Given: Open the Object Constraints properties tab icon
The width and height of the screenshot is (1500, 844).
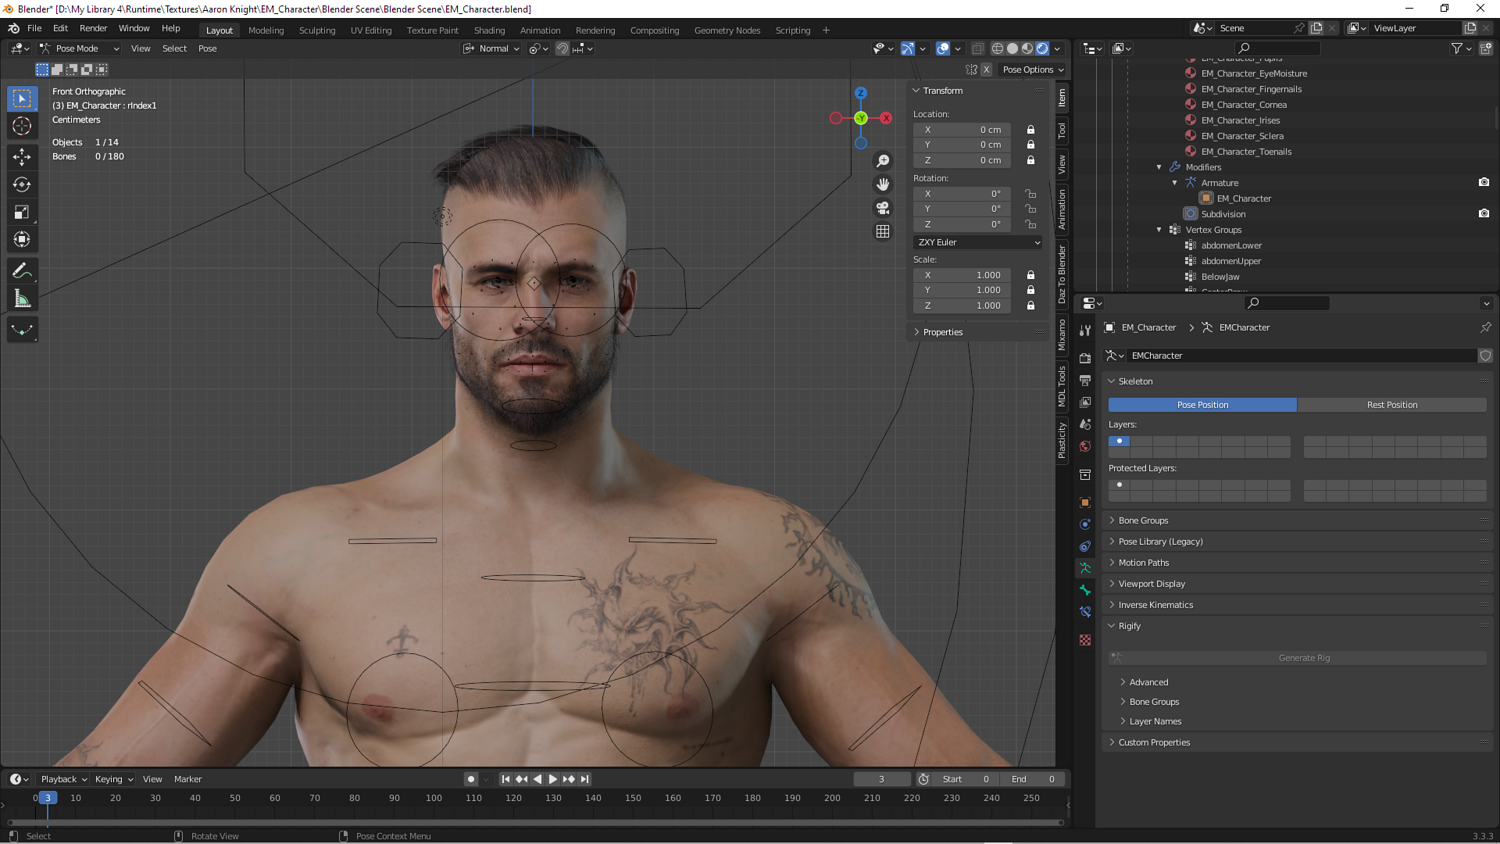Looking at the screenshot, I should (1085, 546).
